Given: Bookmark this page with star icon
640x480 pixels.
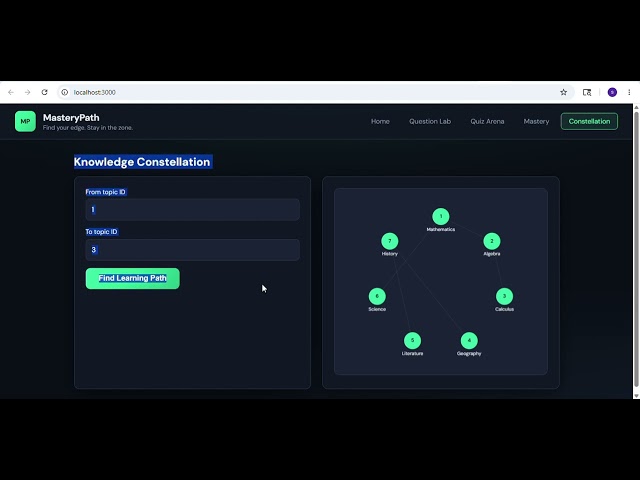Looking at the screenshot, I should click(563, 92).
